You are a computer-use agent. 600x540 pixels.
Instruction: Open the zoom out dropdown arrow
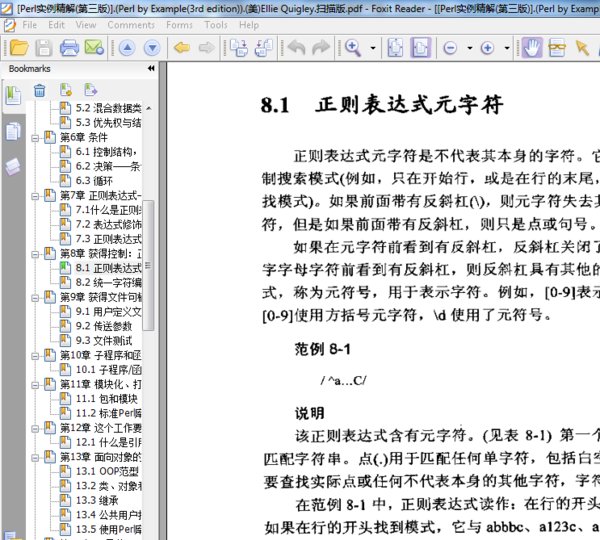[470, 48]
